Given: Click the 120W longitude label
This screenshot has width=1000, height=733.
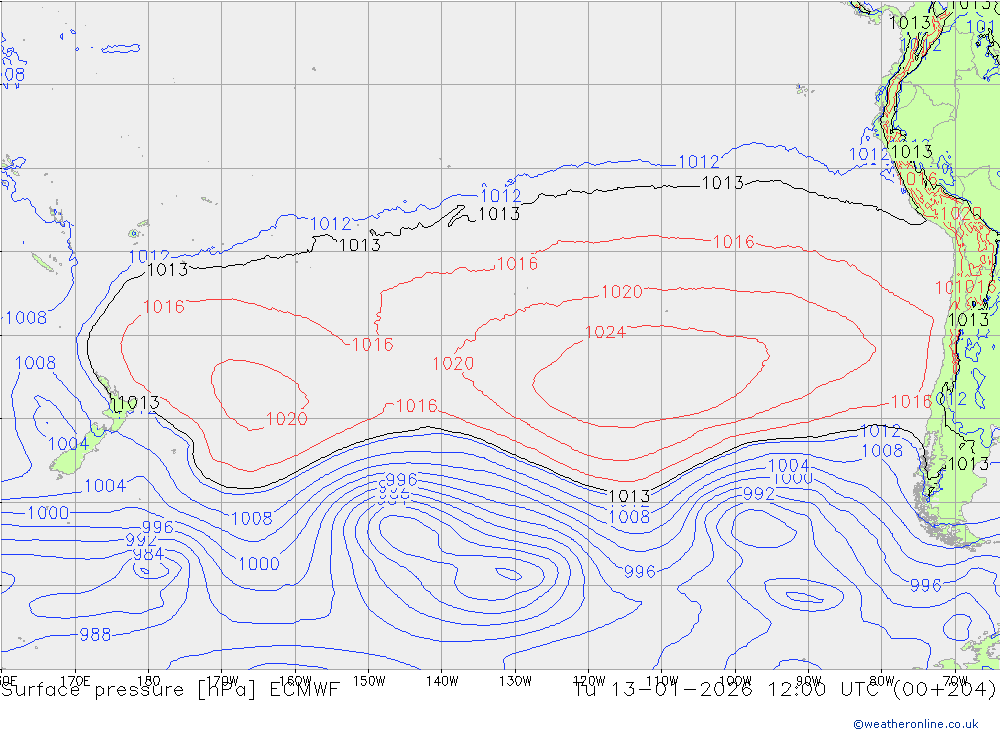Looking at the screenshot, I should (589, 681).
